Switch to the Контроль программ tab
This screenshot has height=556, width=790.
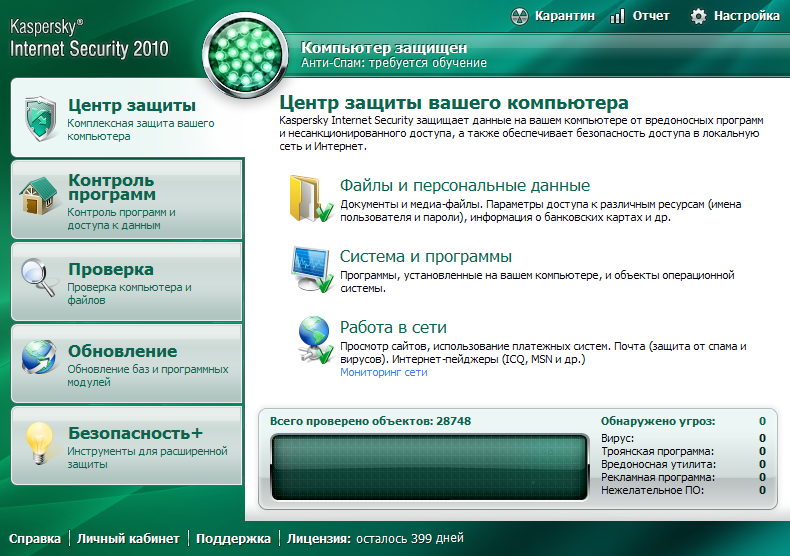(127, 199)
